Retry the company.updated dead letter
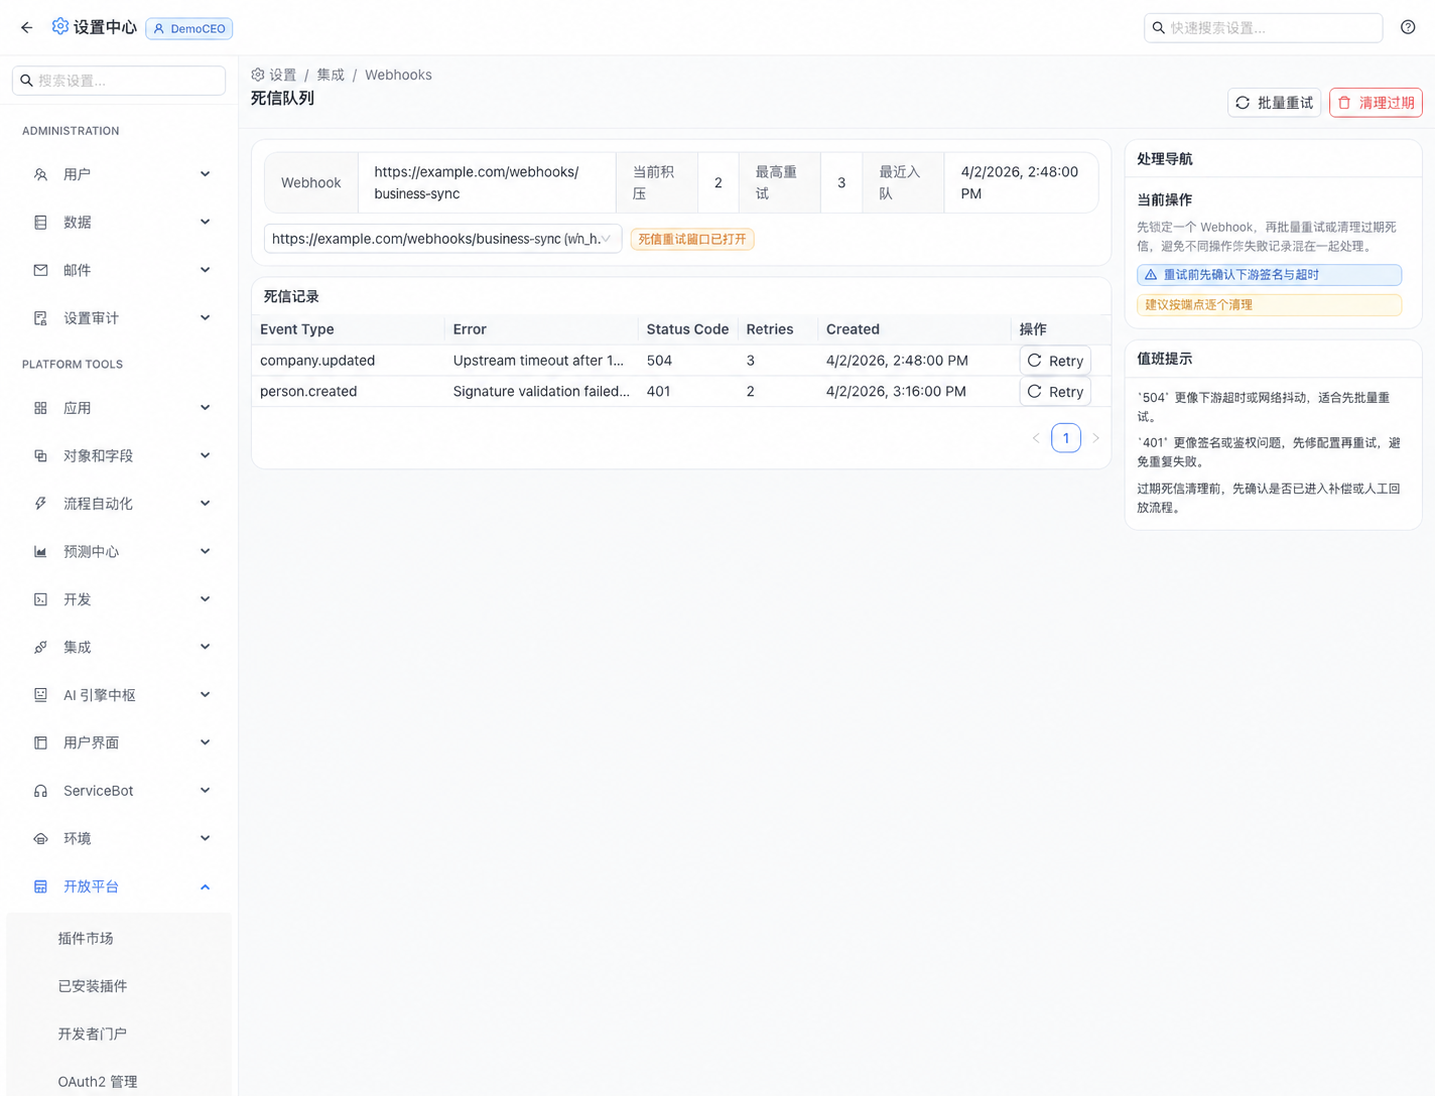Viewport: 1435px width, 1096px height. [1055, 361]
